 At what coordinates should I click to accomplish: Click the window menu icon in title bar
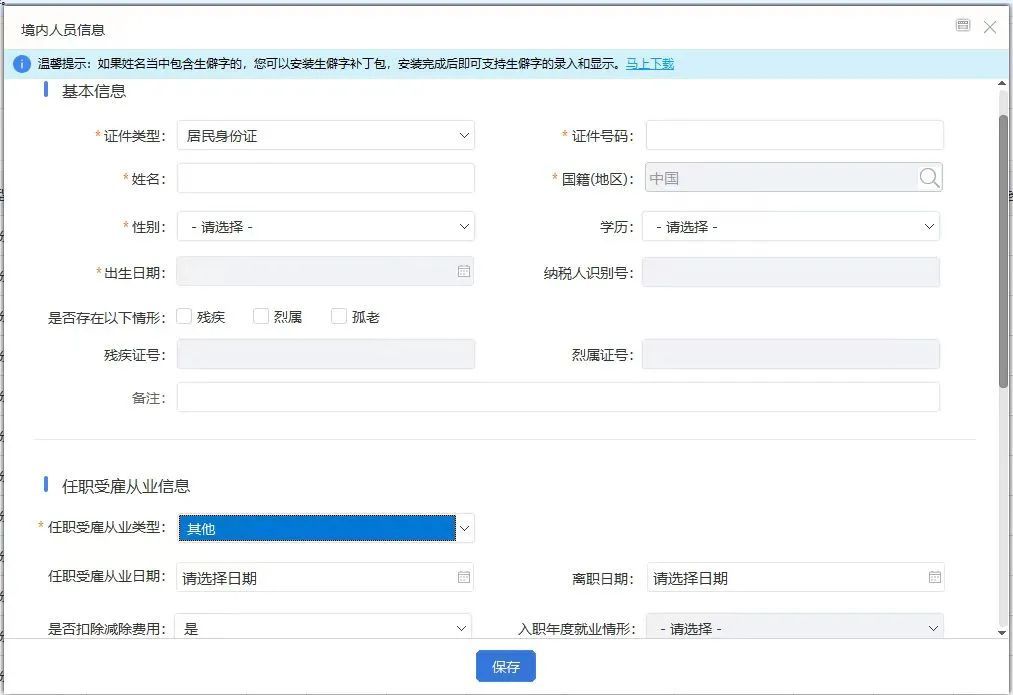963,25
